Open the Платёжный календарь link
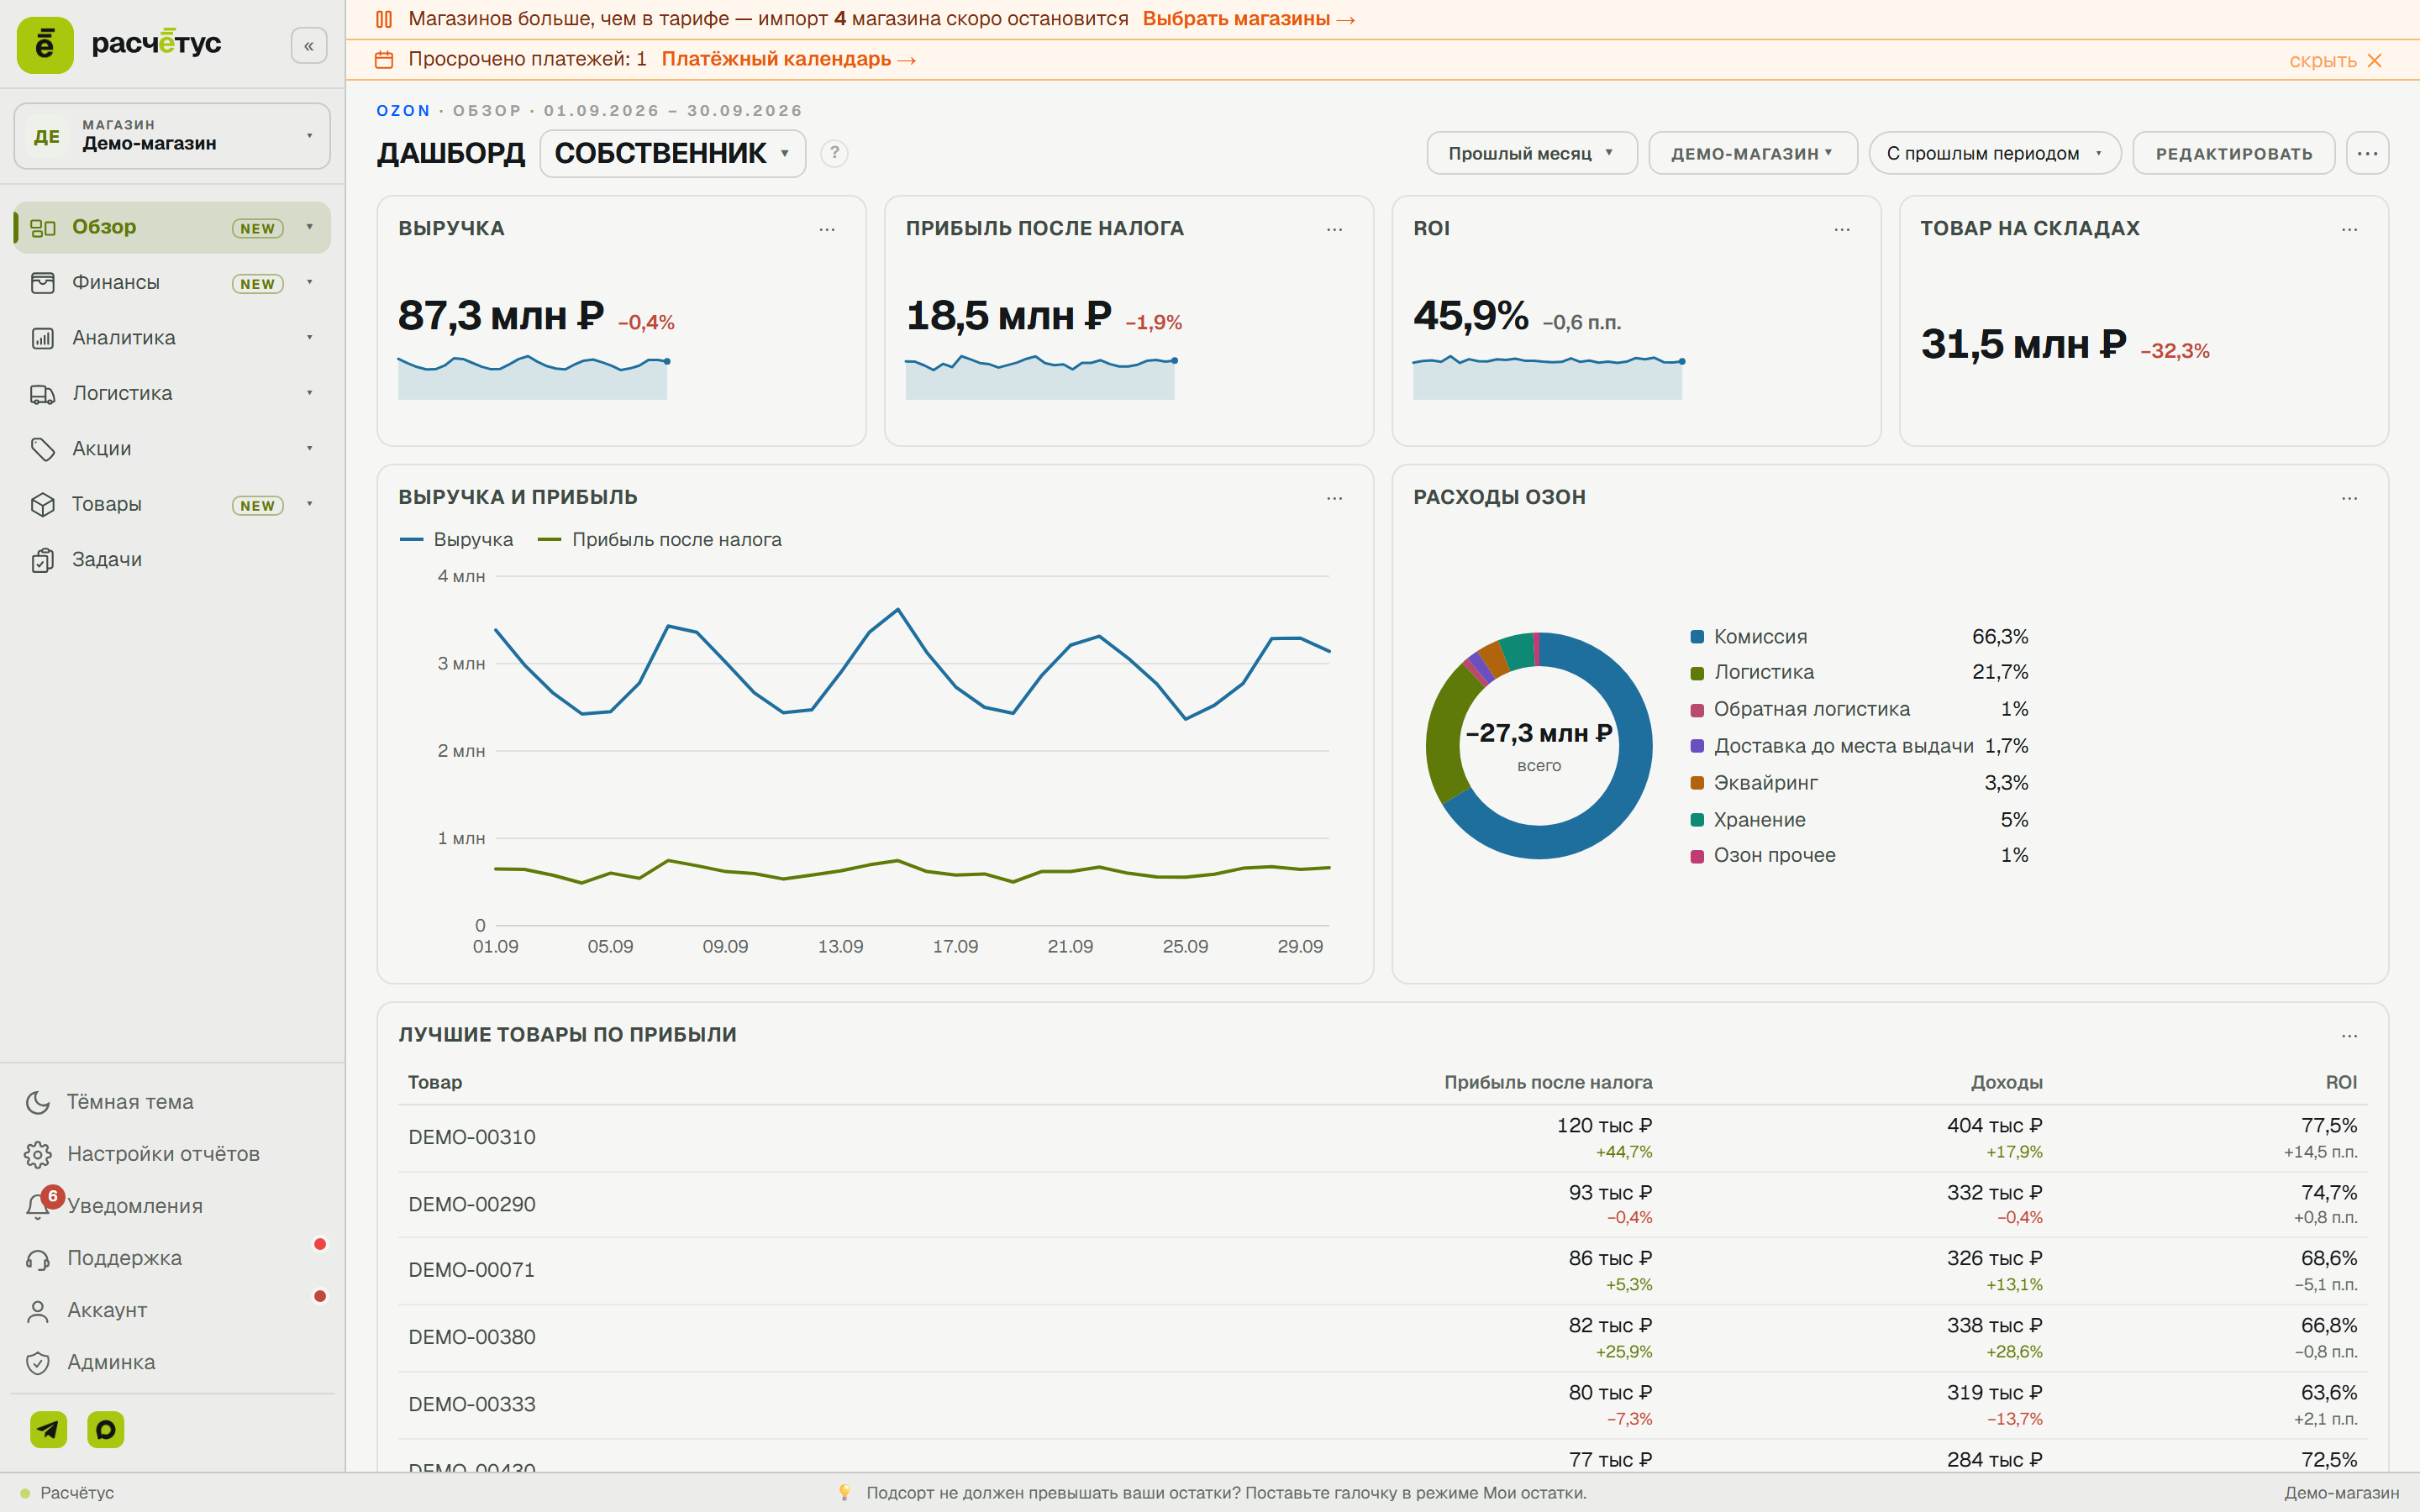 click(x=788, y=59)
